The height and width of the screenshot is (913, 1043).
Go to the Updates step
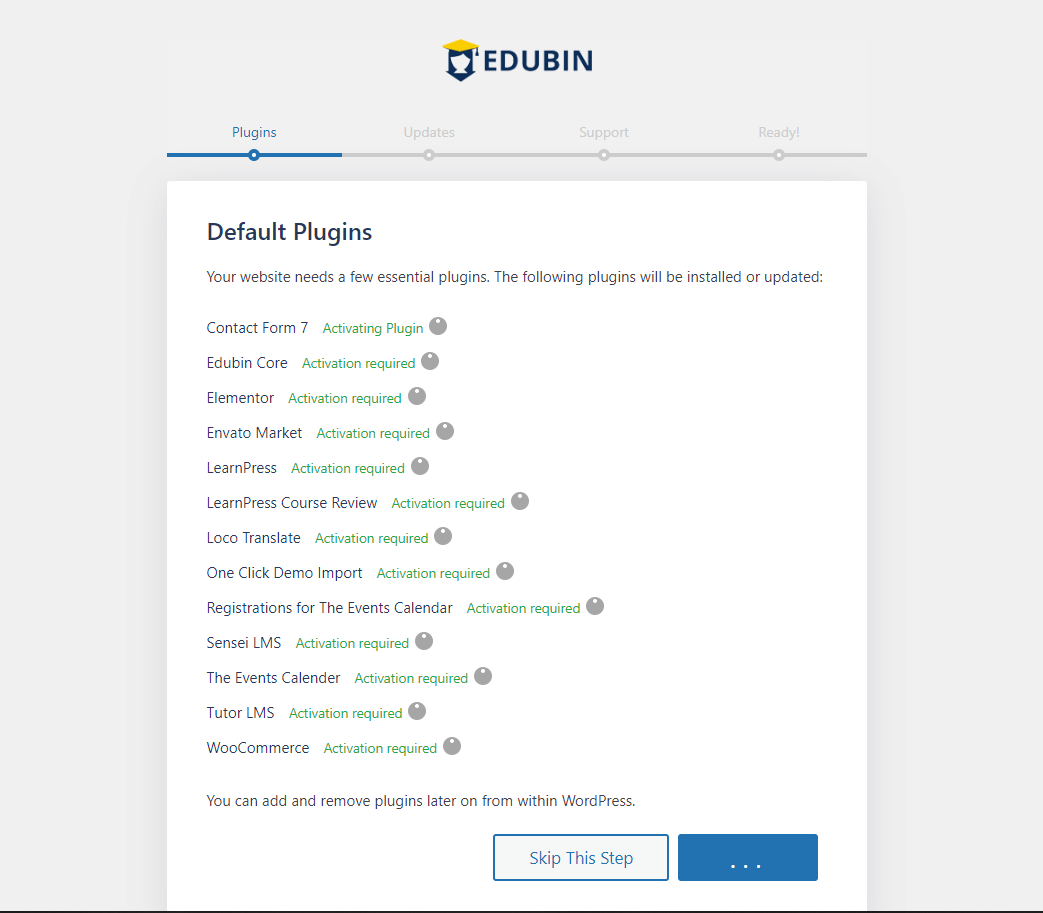click(x=429, y=132)
